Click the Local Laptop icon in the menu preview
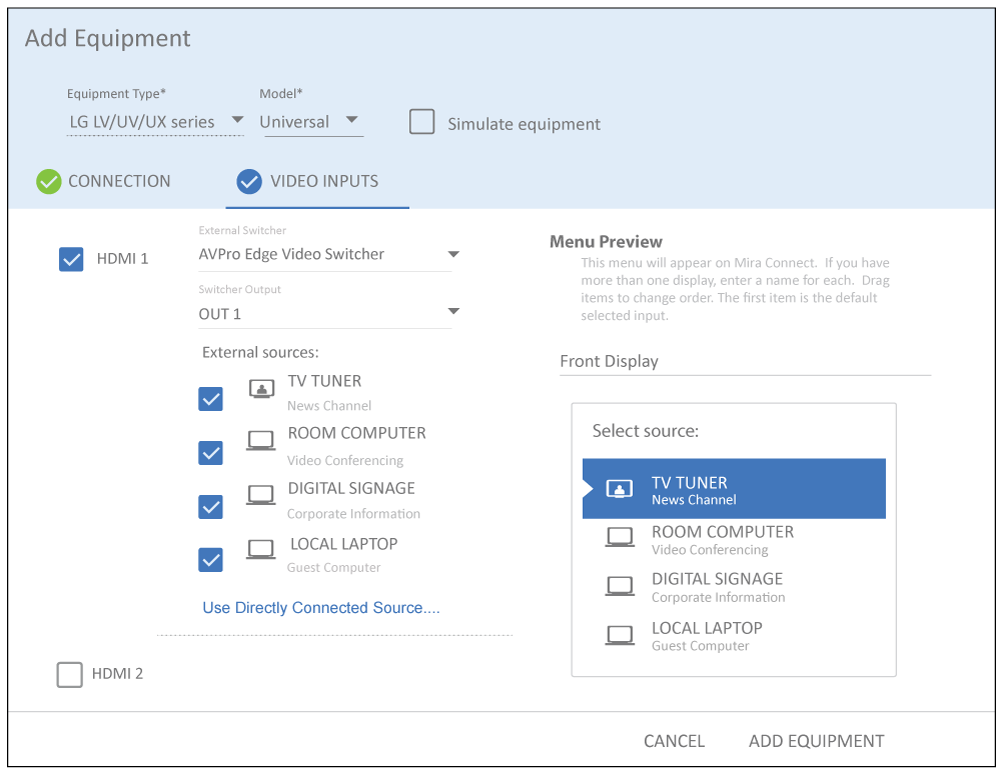 pyautogui.click(x=620, y=635)
